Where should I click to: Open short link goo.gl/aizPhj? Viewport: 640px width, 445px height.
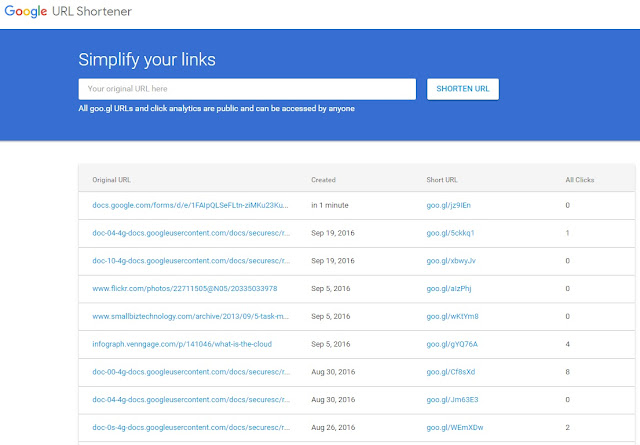[449, 288]
